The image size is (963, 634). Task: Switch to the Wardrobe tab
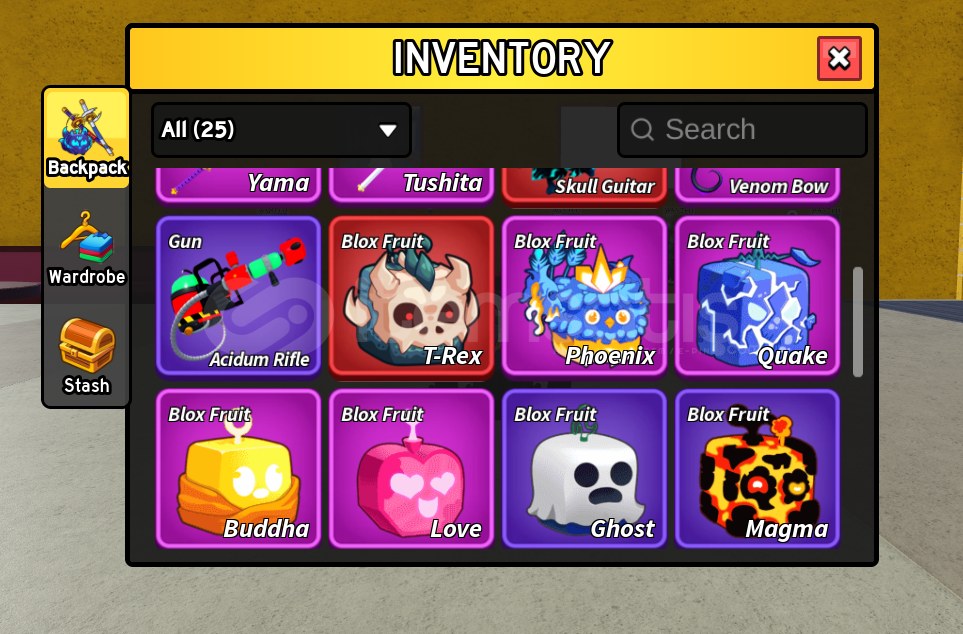(87, 249)
